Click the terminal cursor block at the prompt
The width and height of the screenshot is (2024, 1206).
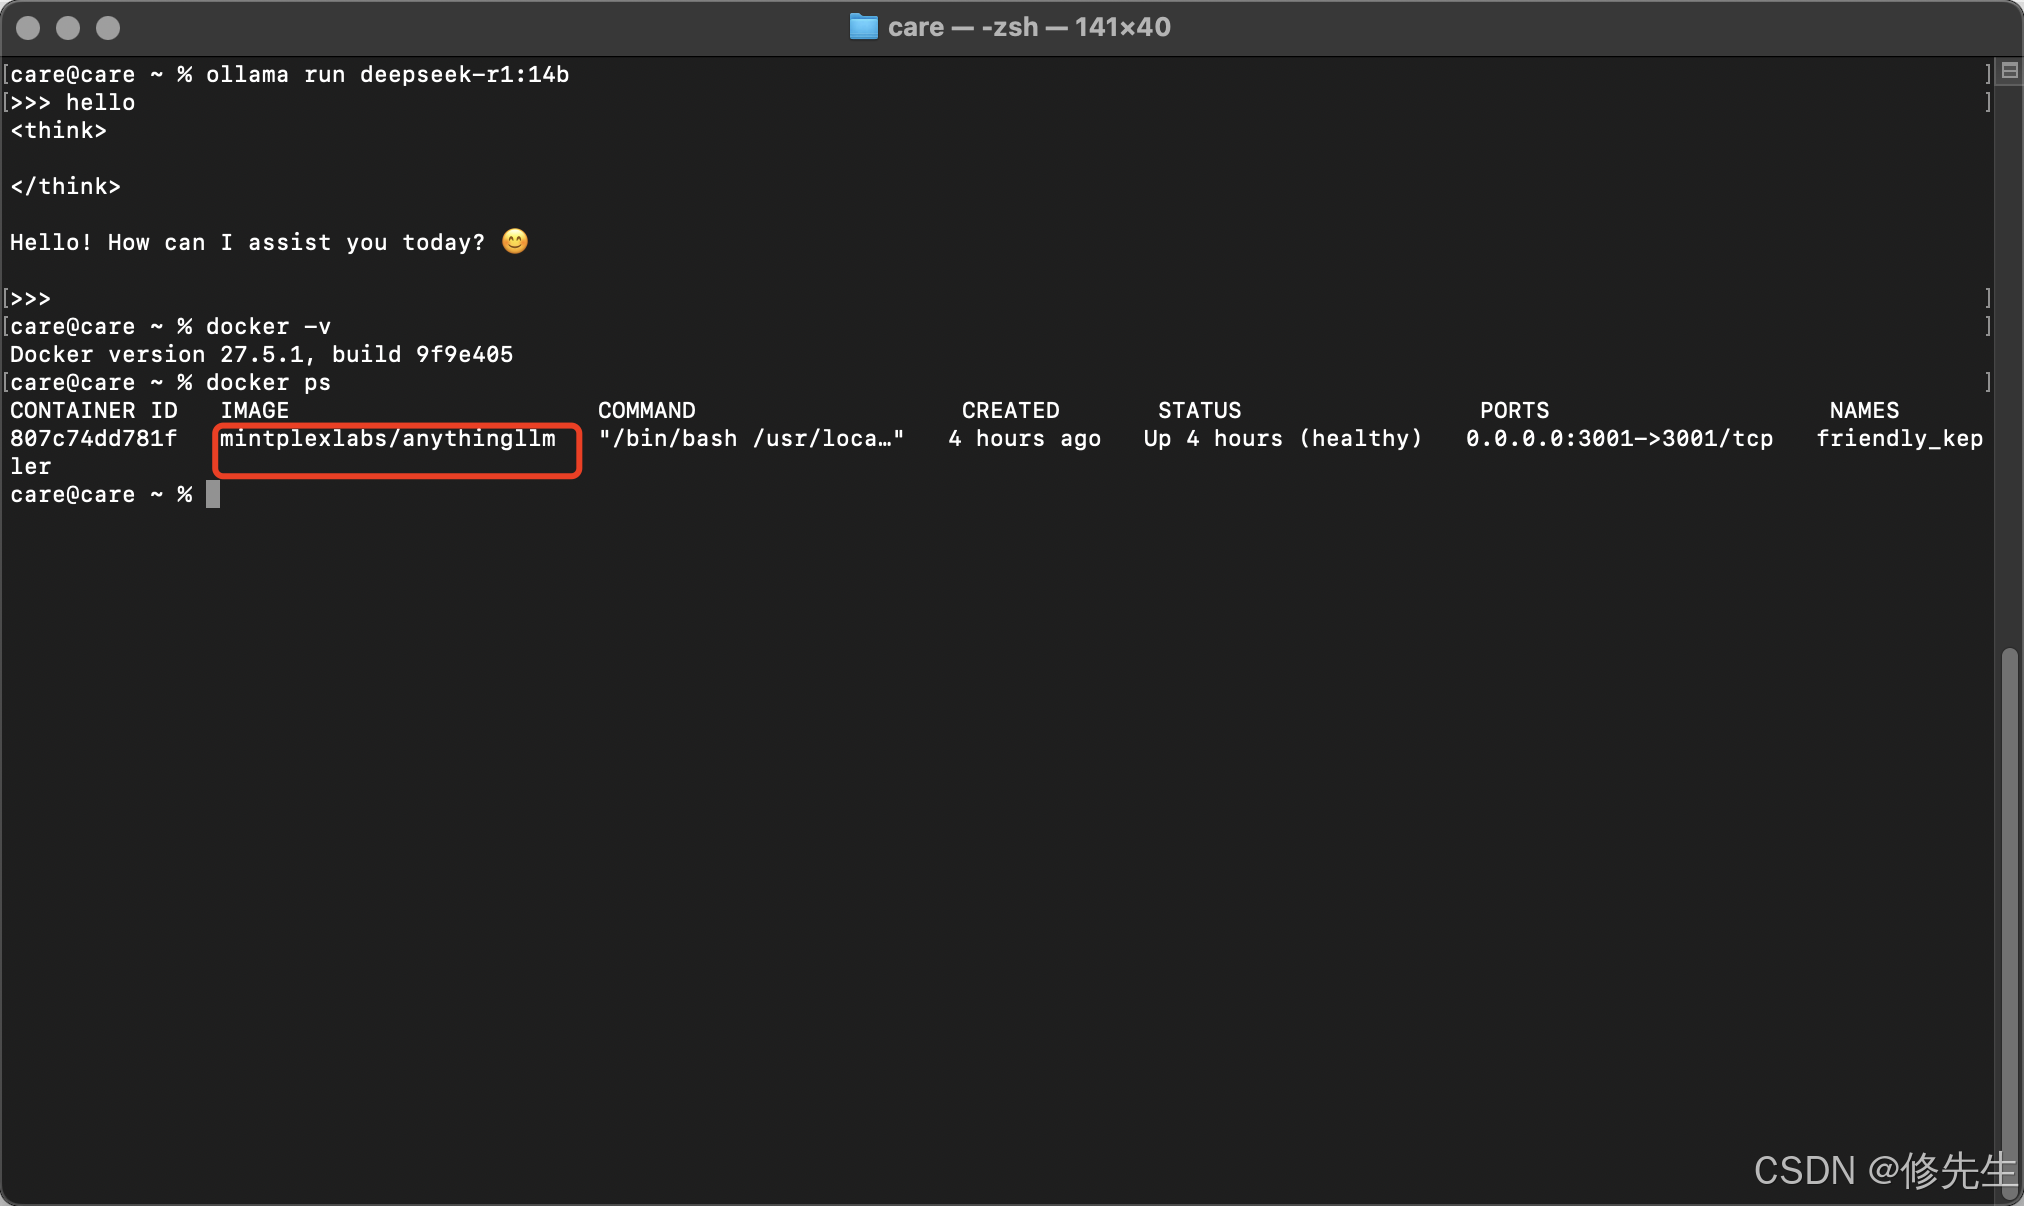click(213, 494)
